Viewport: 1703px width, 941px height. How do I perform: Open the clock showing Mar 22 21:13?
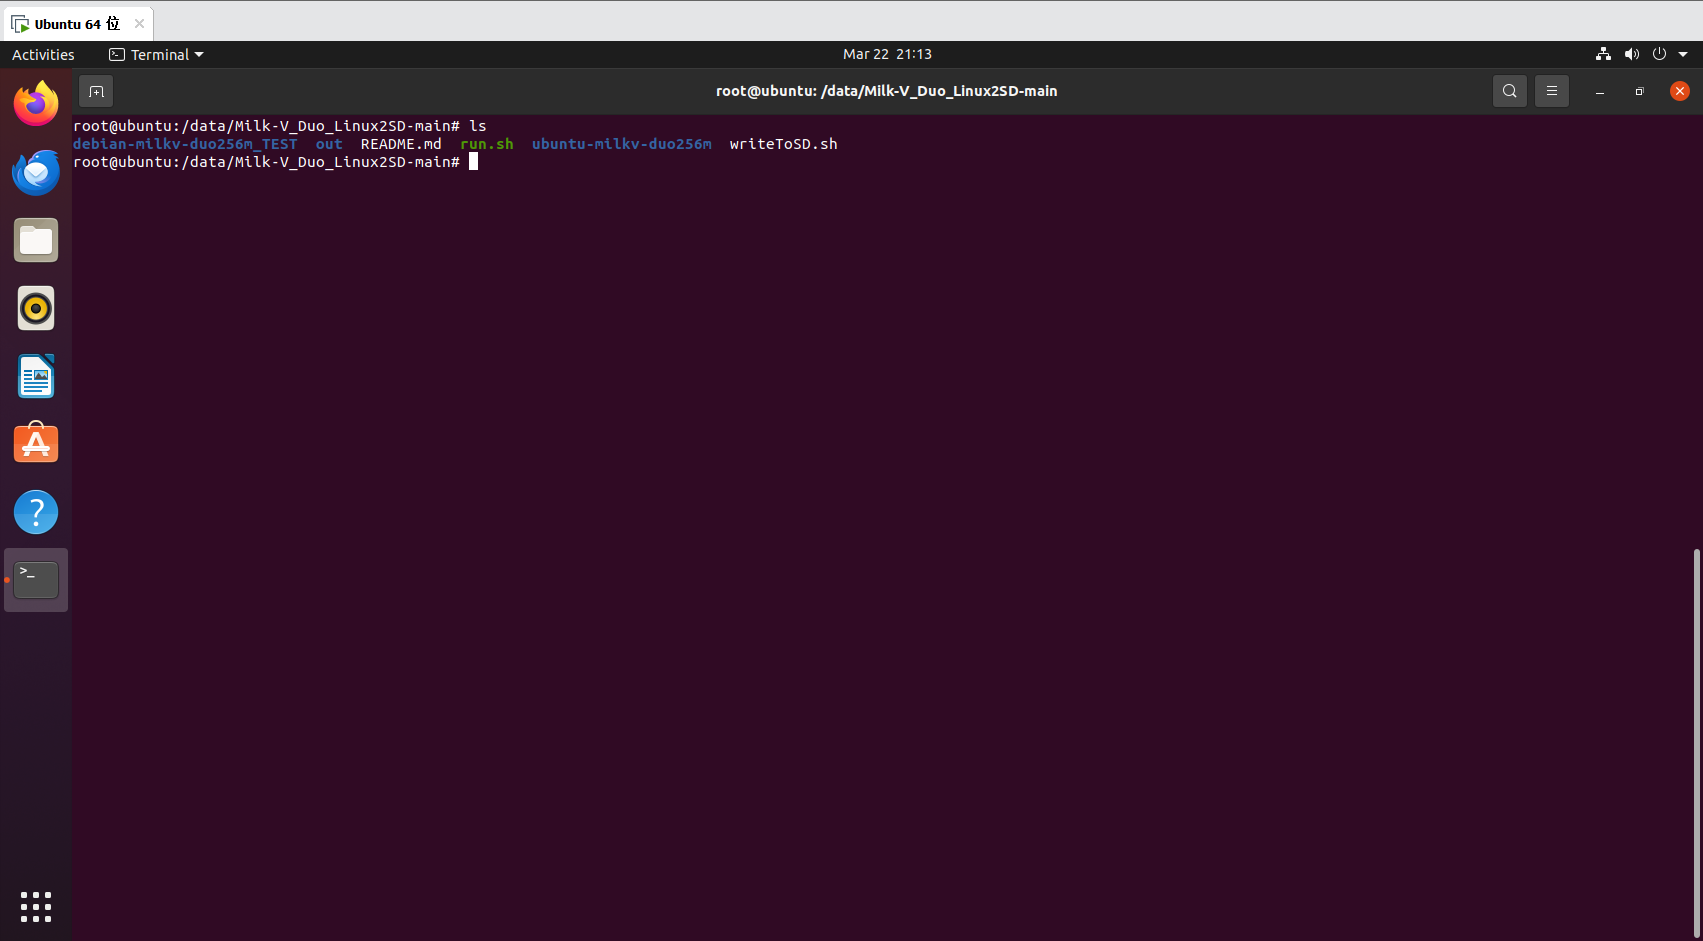tap(887, 54)
